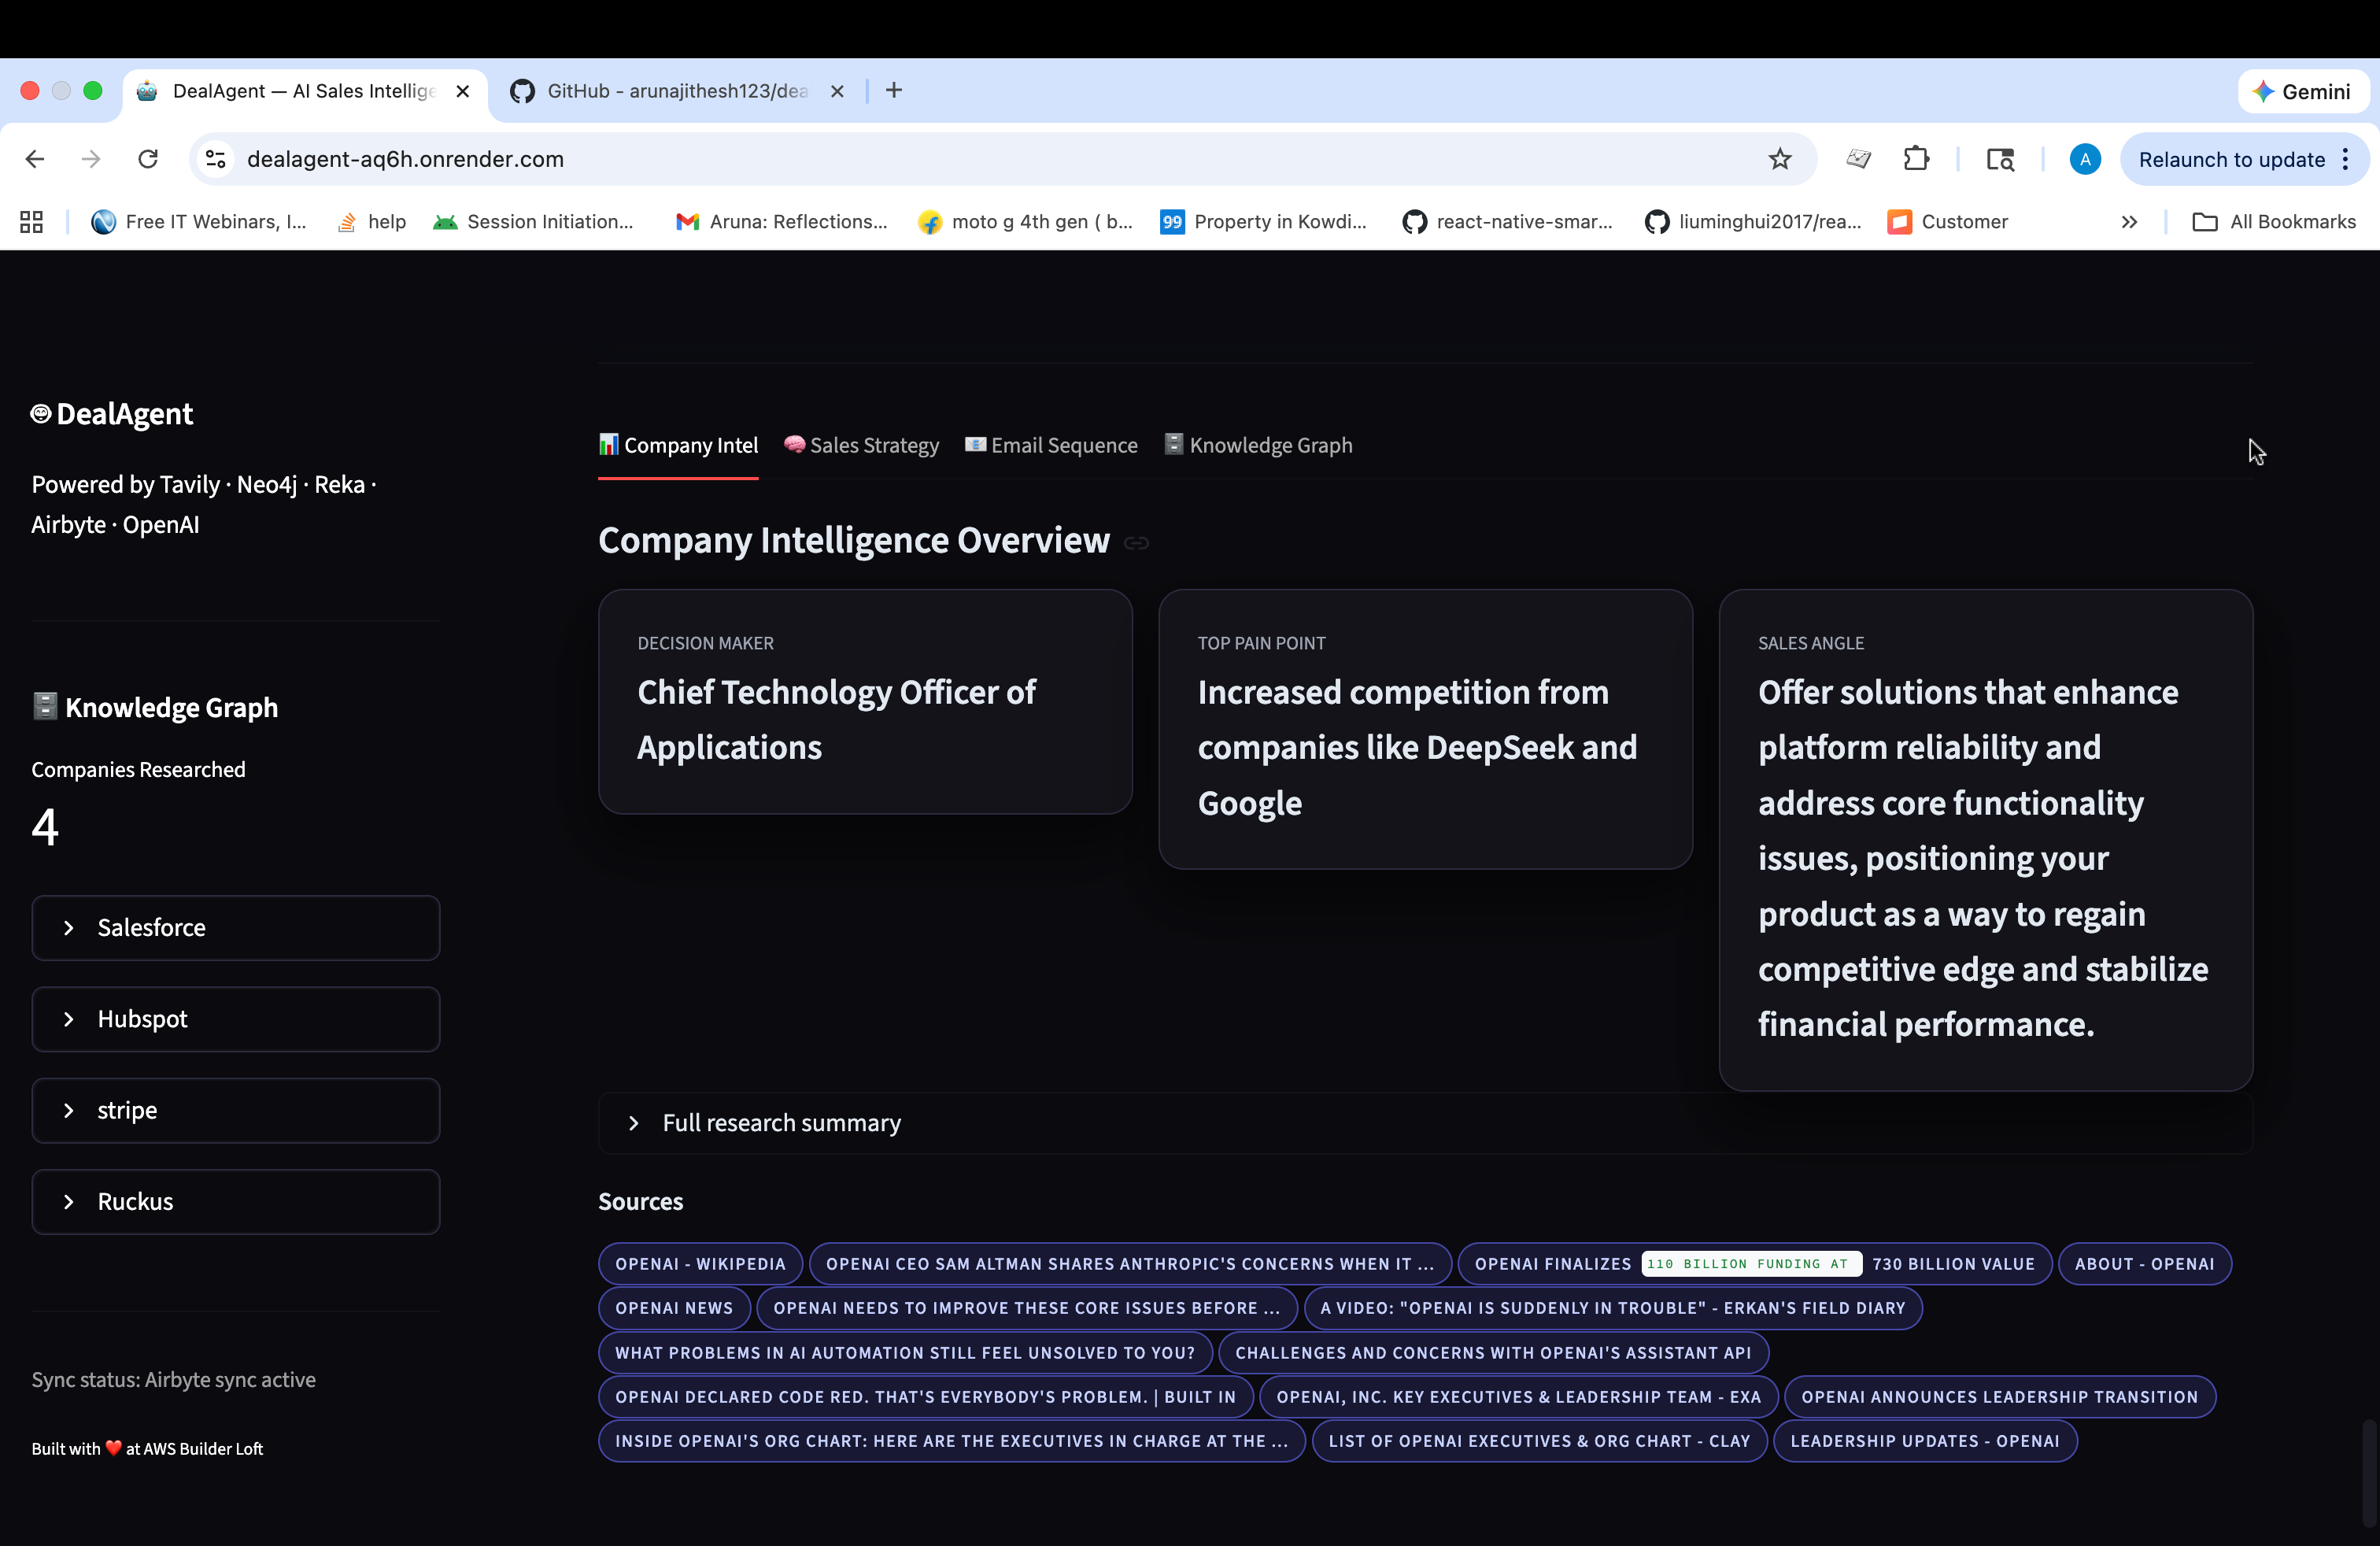2380x1546 pixels.
Task: Switch to the Sales Strategy tab
Action: coord(861,446)
